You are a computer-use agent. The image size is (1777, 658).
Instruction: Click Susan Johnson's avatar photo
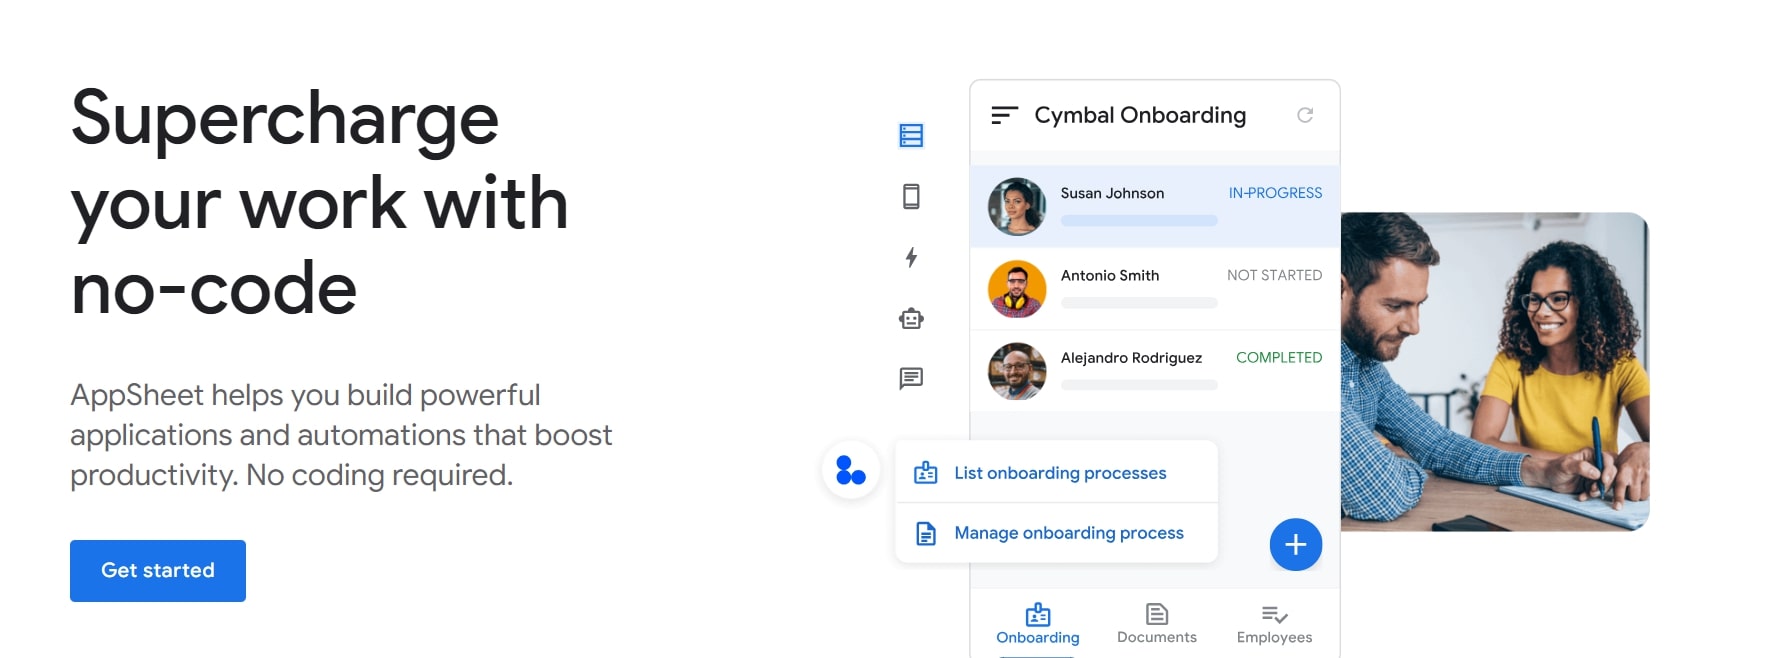[1017, 207]
